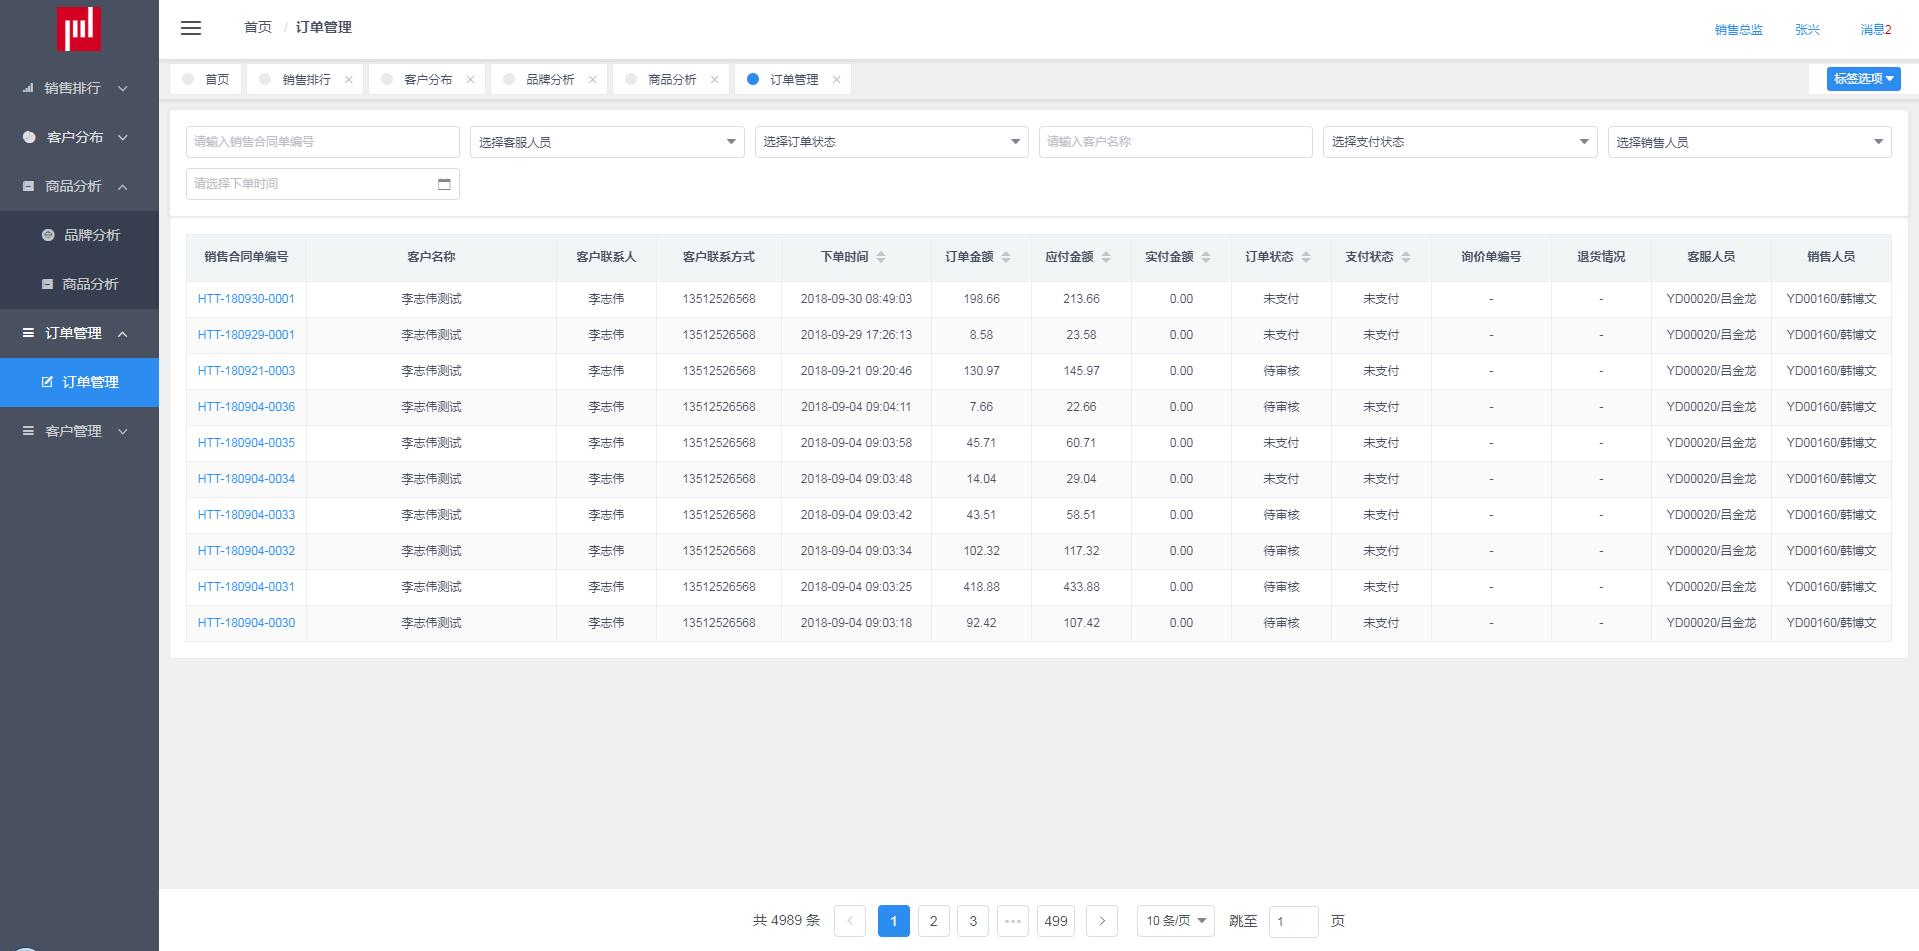This screenshot has height=951, width=1919.
Task: Open 商品分析 submenu item in sidebar
Action: coord(79,284)
